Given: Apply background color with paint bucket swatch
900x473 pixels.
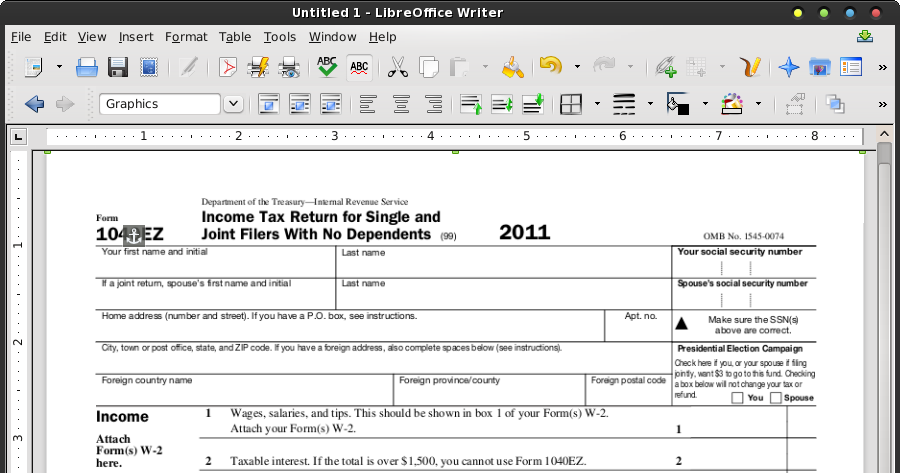Looking at the screenshot, I should [678, 104].
